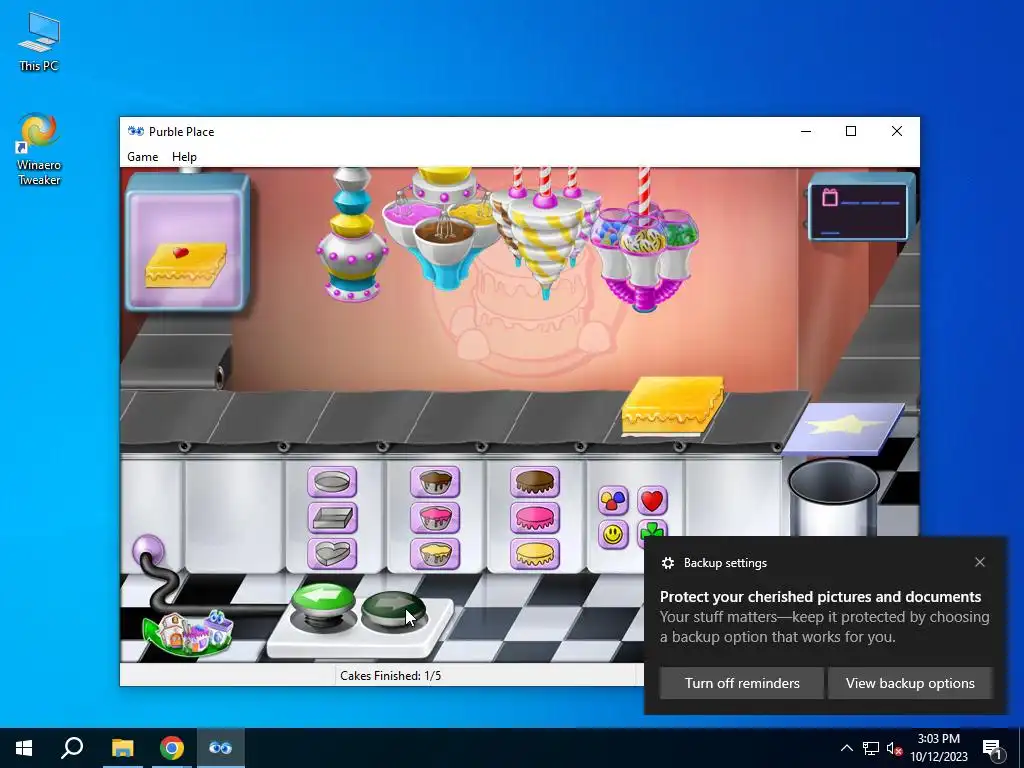Select the heart-shaped cake pan
Viewport: 1024px width, 768px height.
pos(332,554)
